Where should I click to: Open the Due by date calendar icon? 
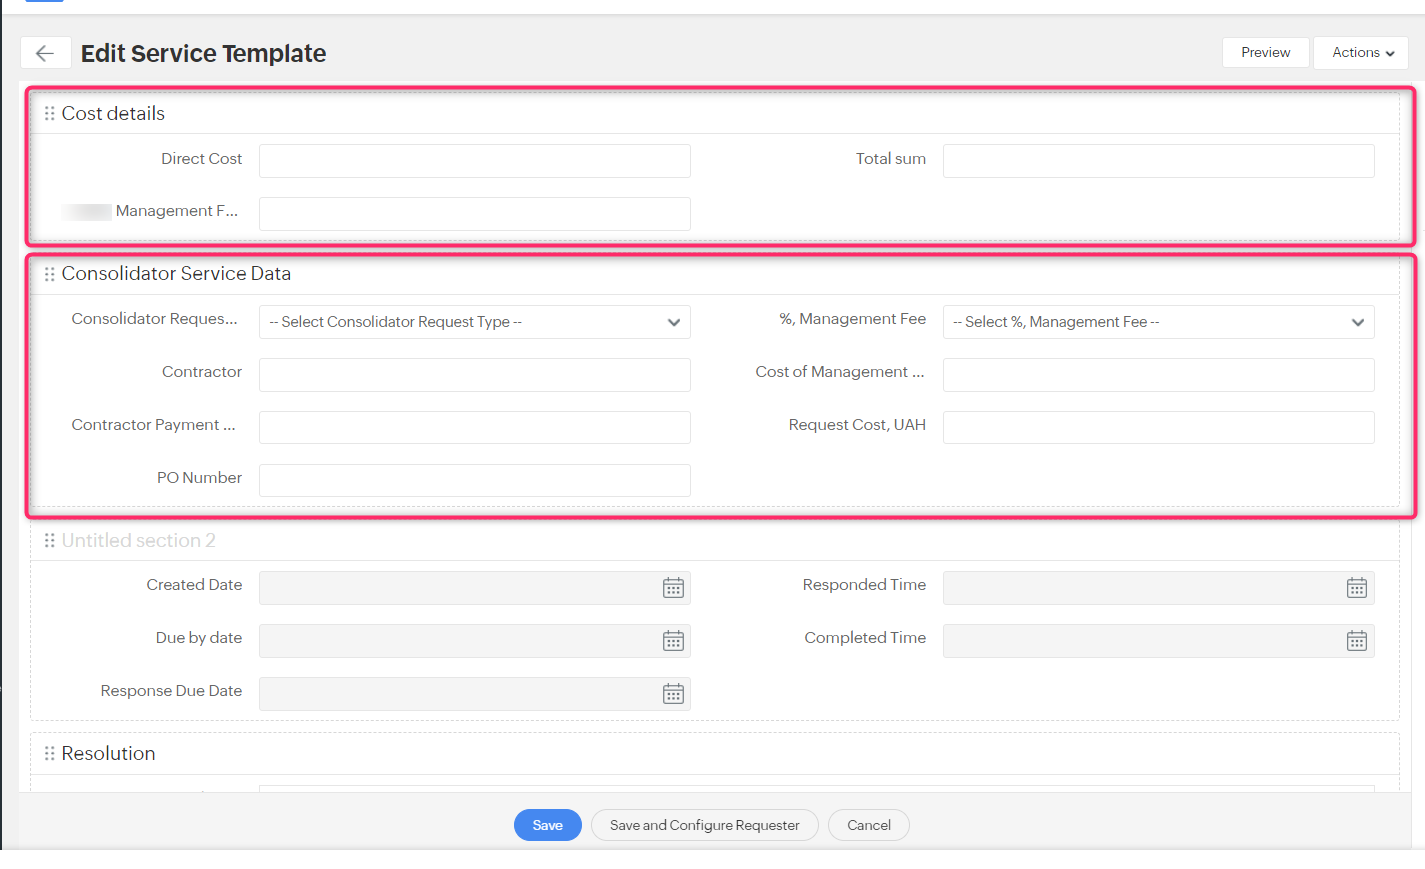673,641
